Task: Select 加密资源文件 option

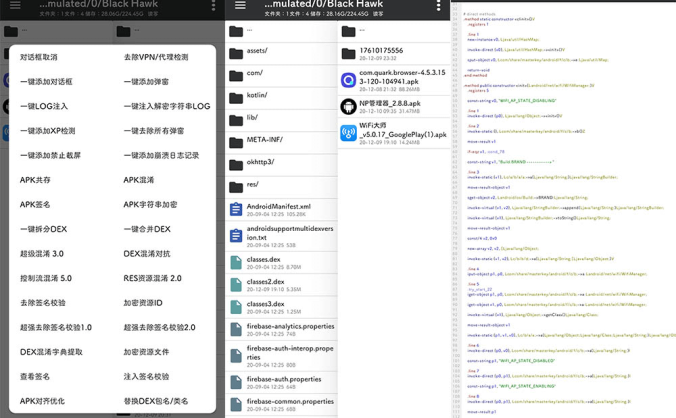Action: (147, 352)
